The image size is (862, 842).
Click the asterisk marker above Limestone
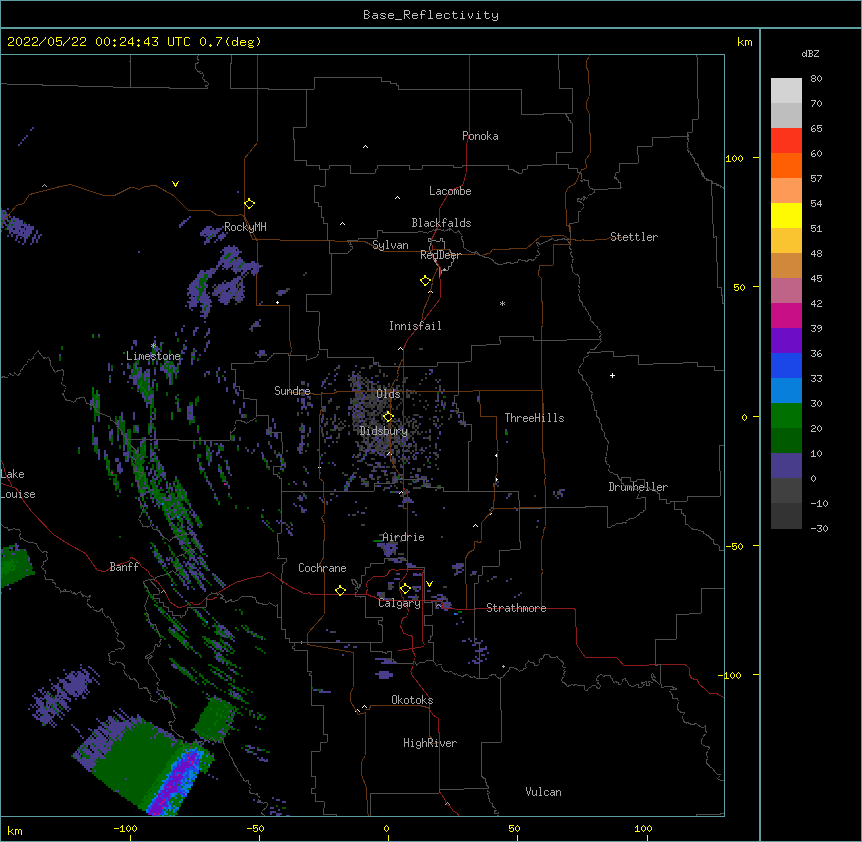[x=153, y=345]
